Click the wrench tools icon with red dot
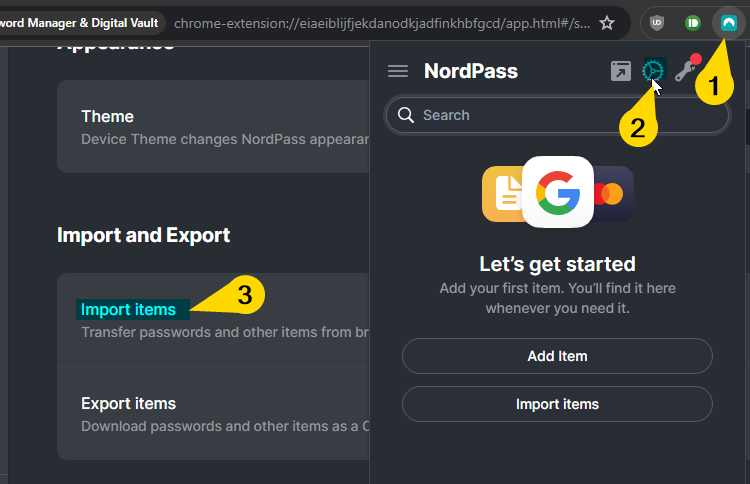The height and width of the screenshot is (484, 750). click(687, 69)
